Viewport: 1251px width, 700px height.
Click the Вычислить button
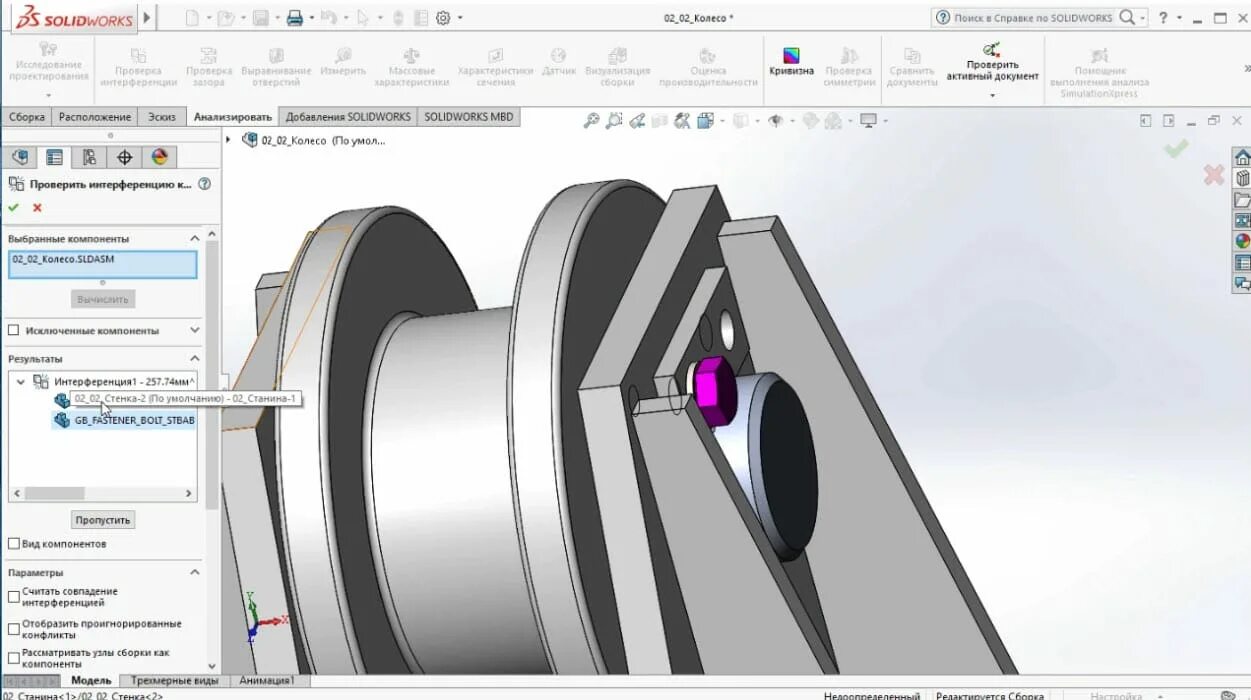tap(103, 299)
